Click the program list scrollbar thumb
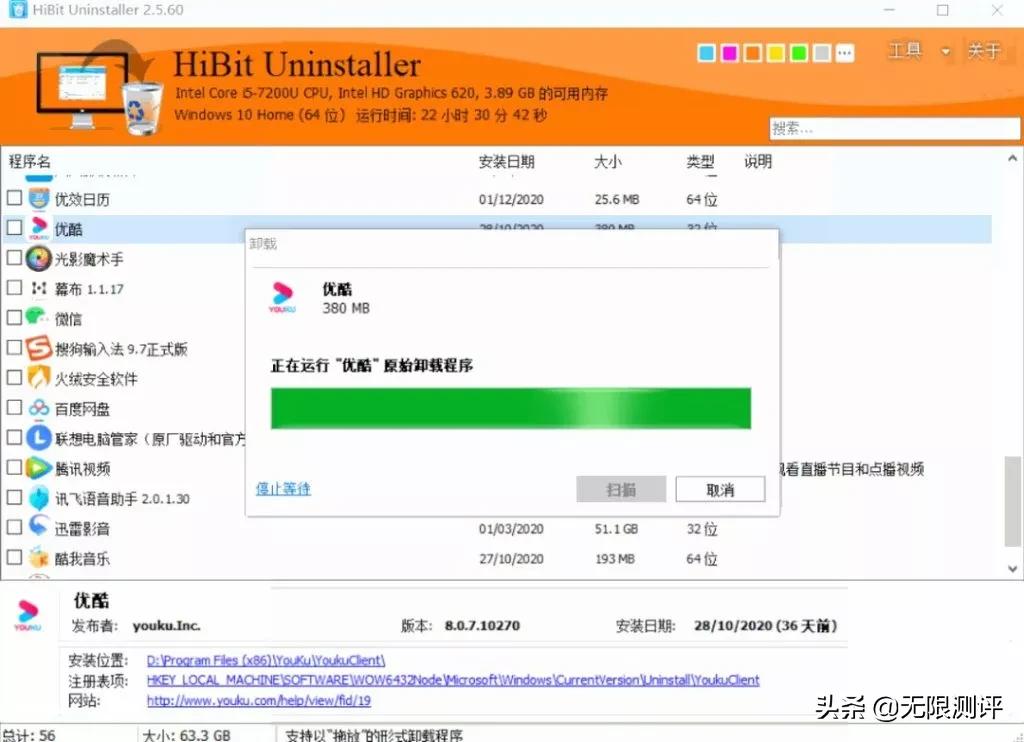 (x=1013, y=502)
